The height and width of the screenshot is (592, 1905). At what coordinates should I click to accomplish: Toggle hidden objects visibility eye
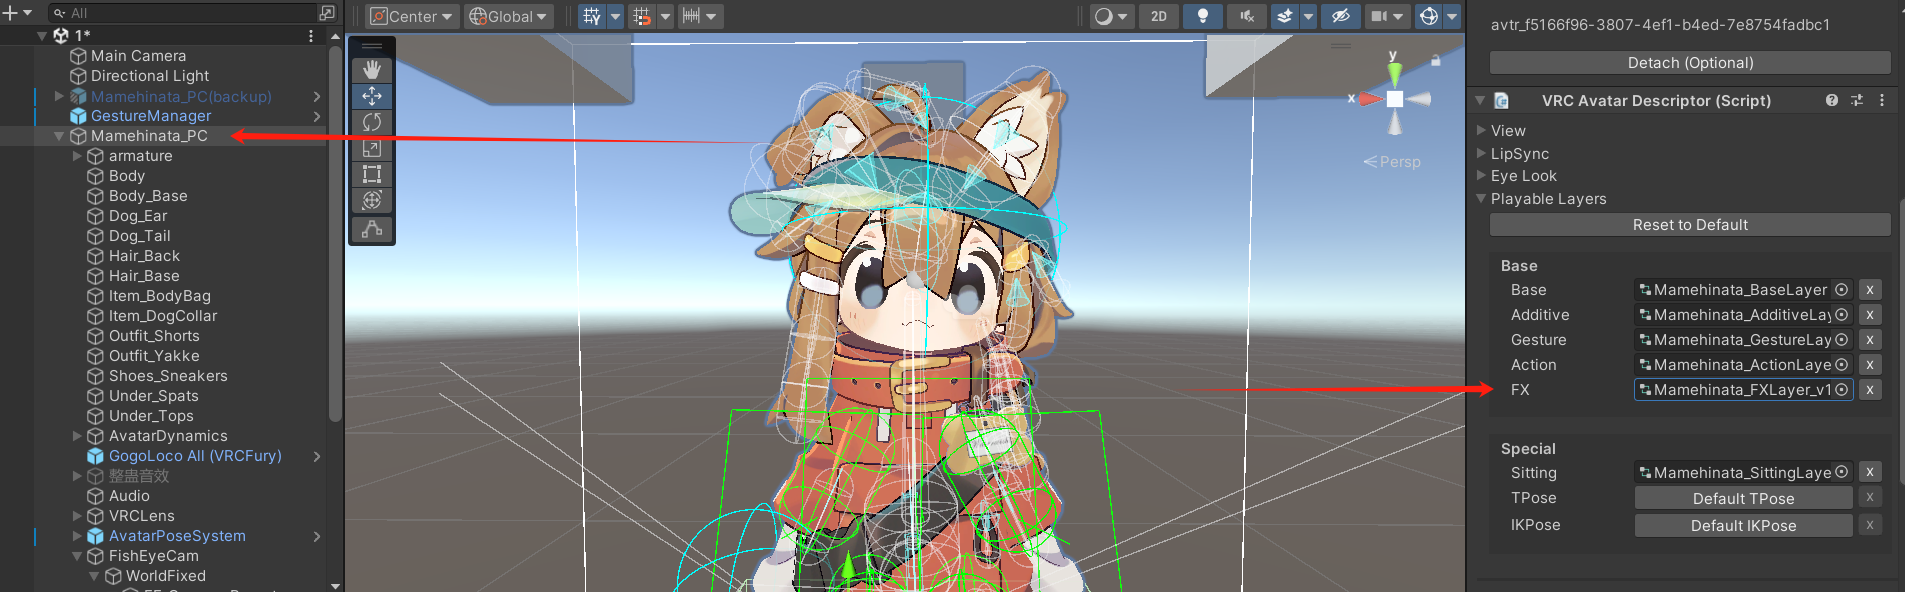tap(1341, 16)
